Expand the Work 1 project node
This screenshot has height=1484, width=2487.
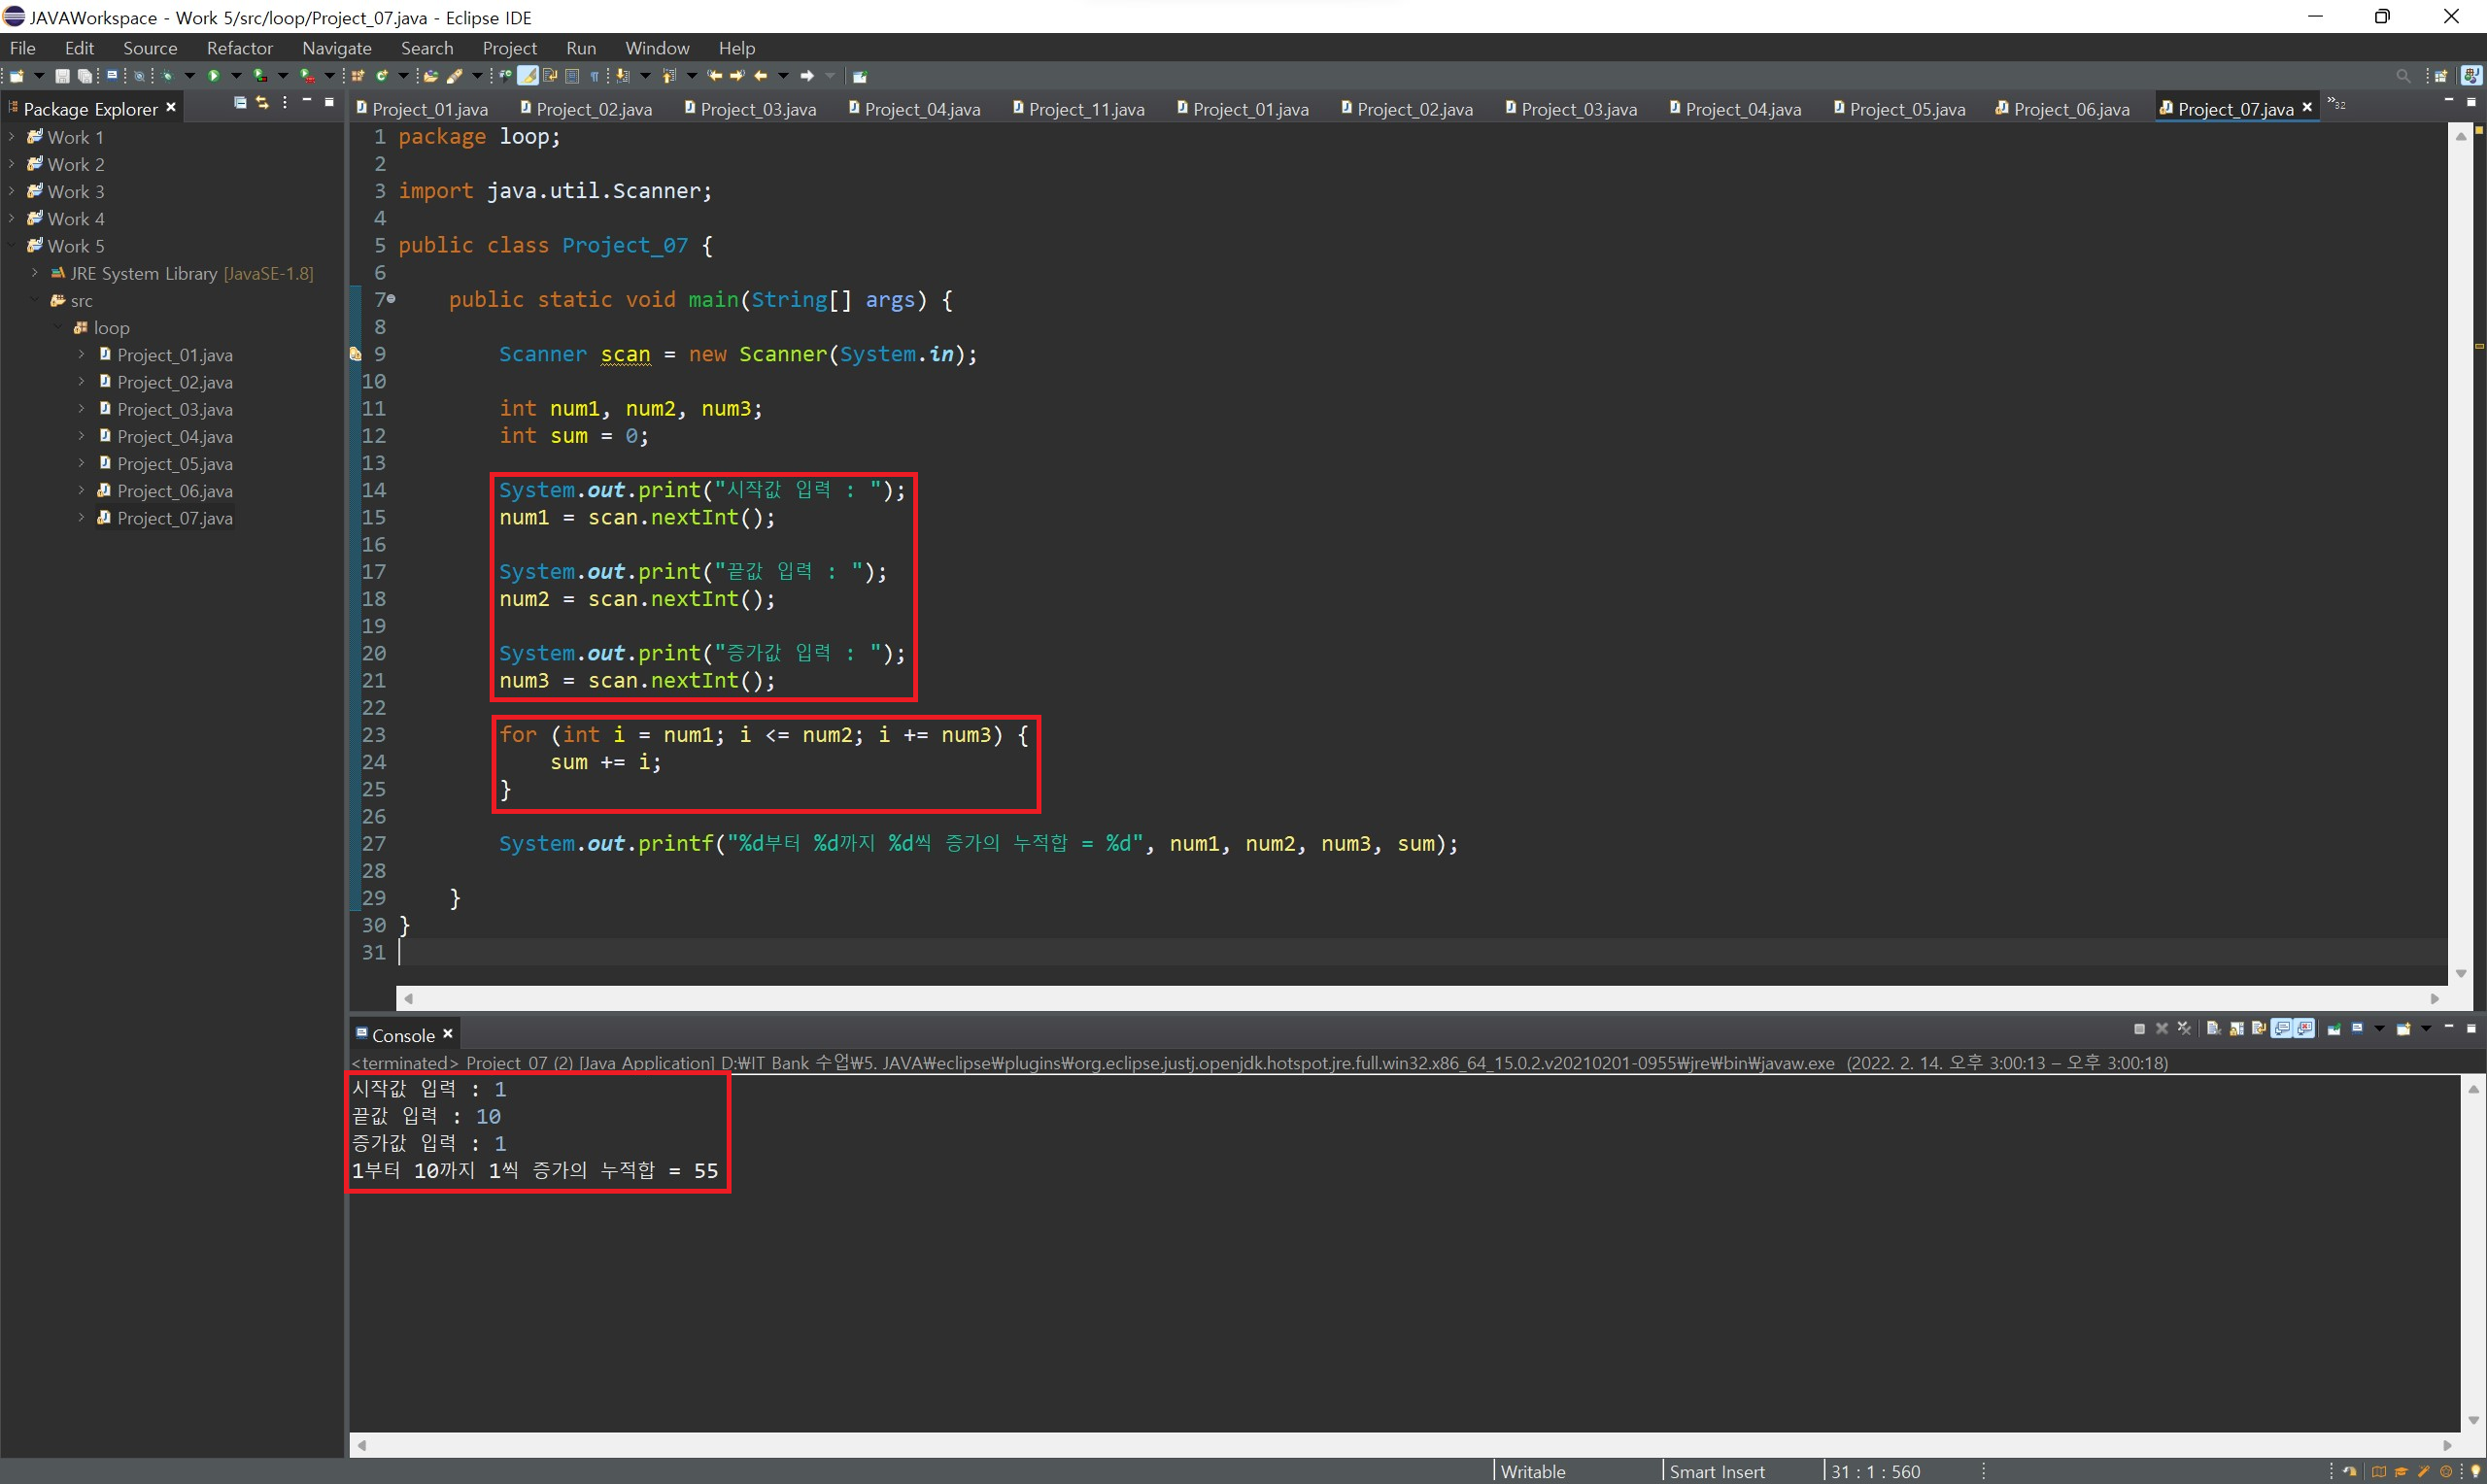(12, 137)
